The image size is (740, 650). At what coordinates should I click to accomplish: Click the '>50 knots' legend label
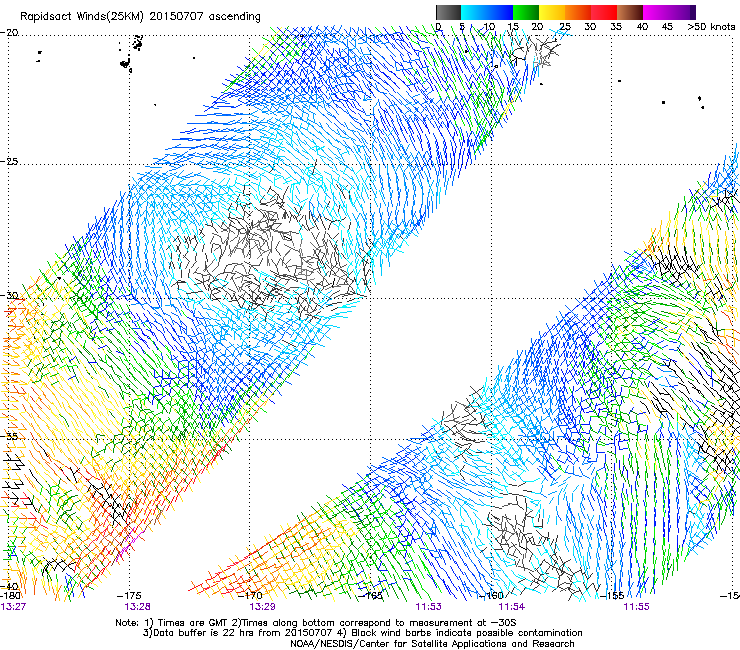[711, 27]
